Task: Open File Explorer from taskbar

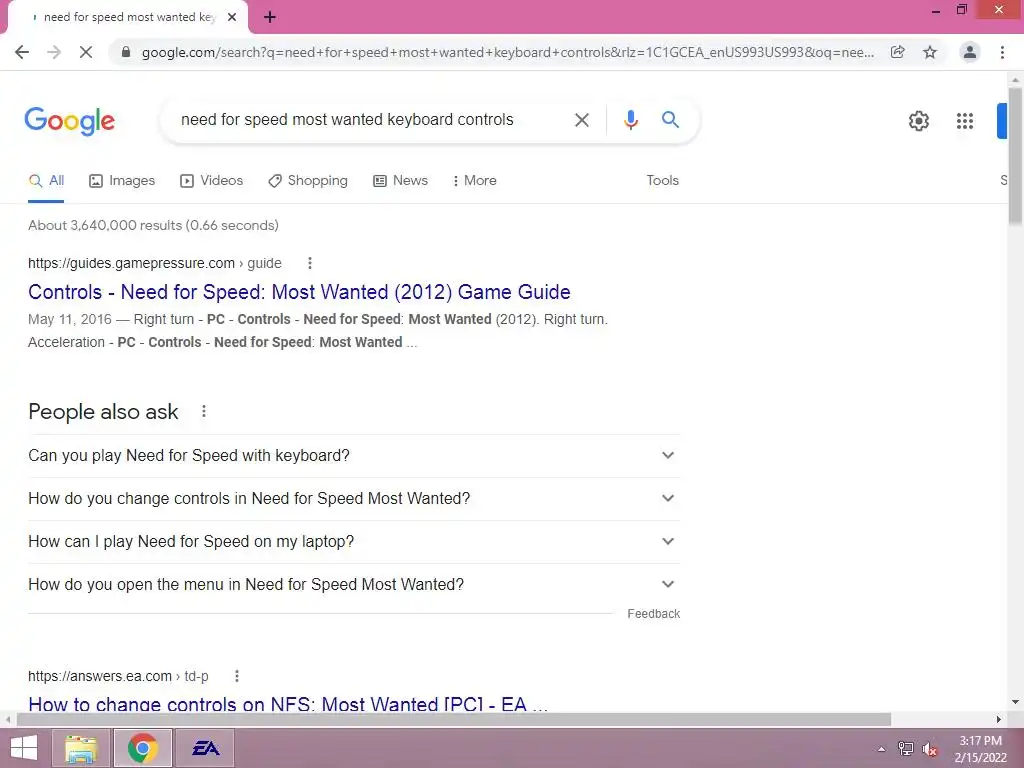Action: click(x=81, y=748)
